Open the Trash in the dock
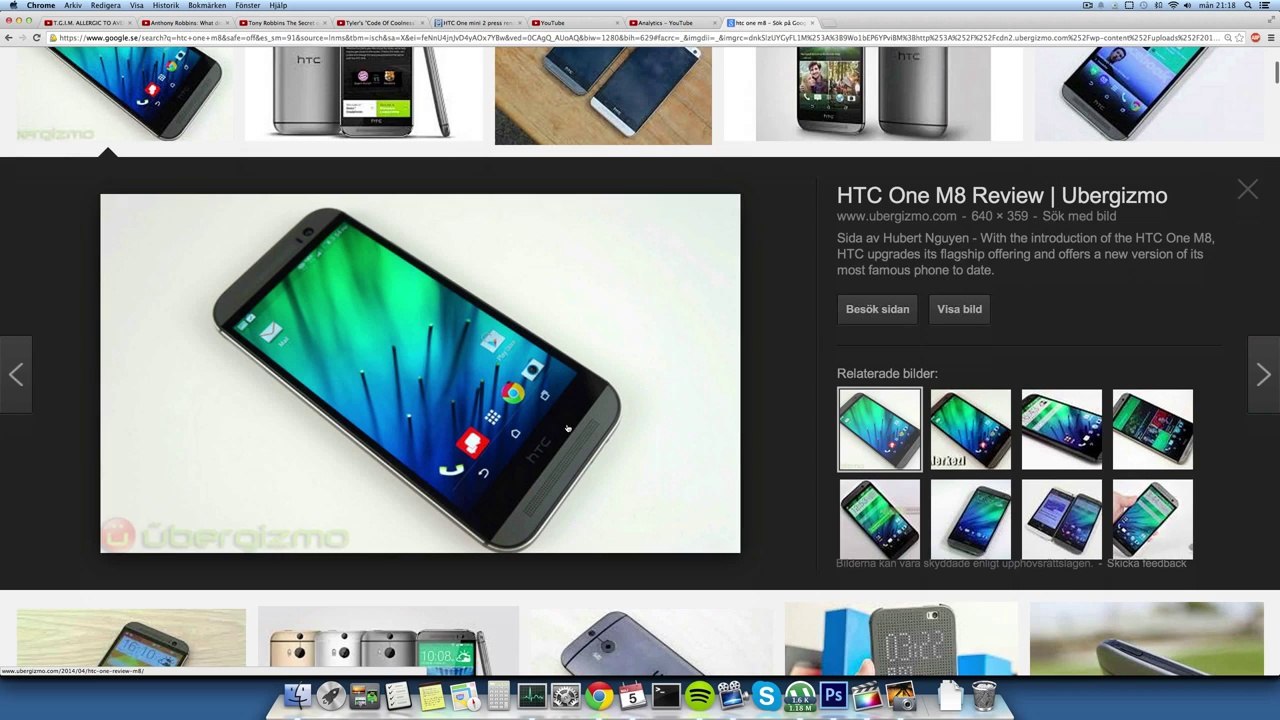Screen dimensions: 1280x720 point(984,695)
